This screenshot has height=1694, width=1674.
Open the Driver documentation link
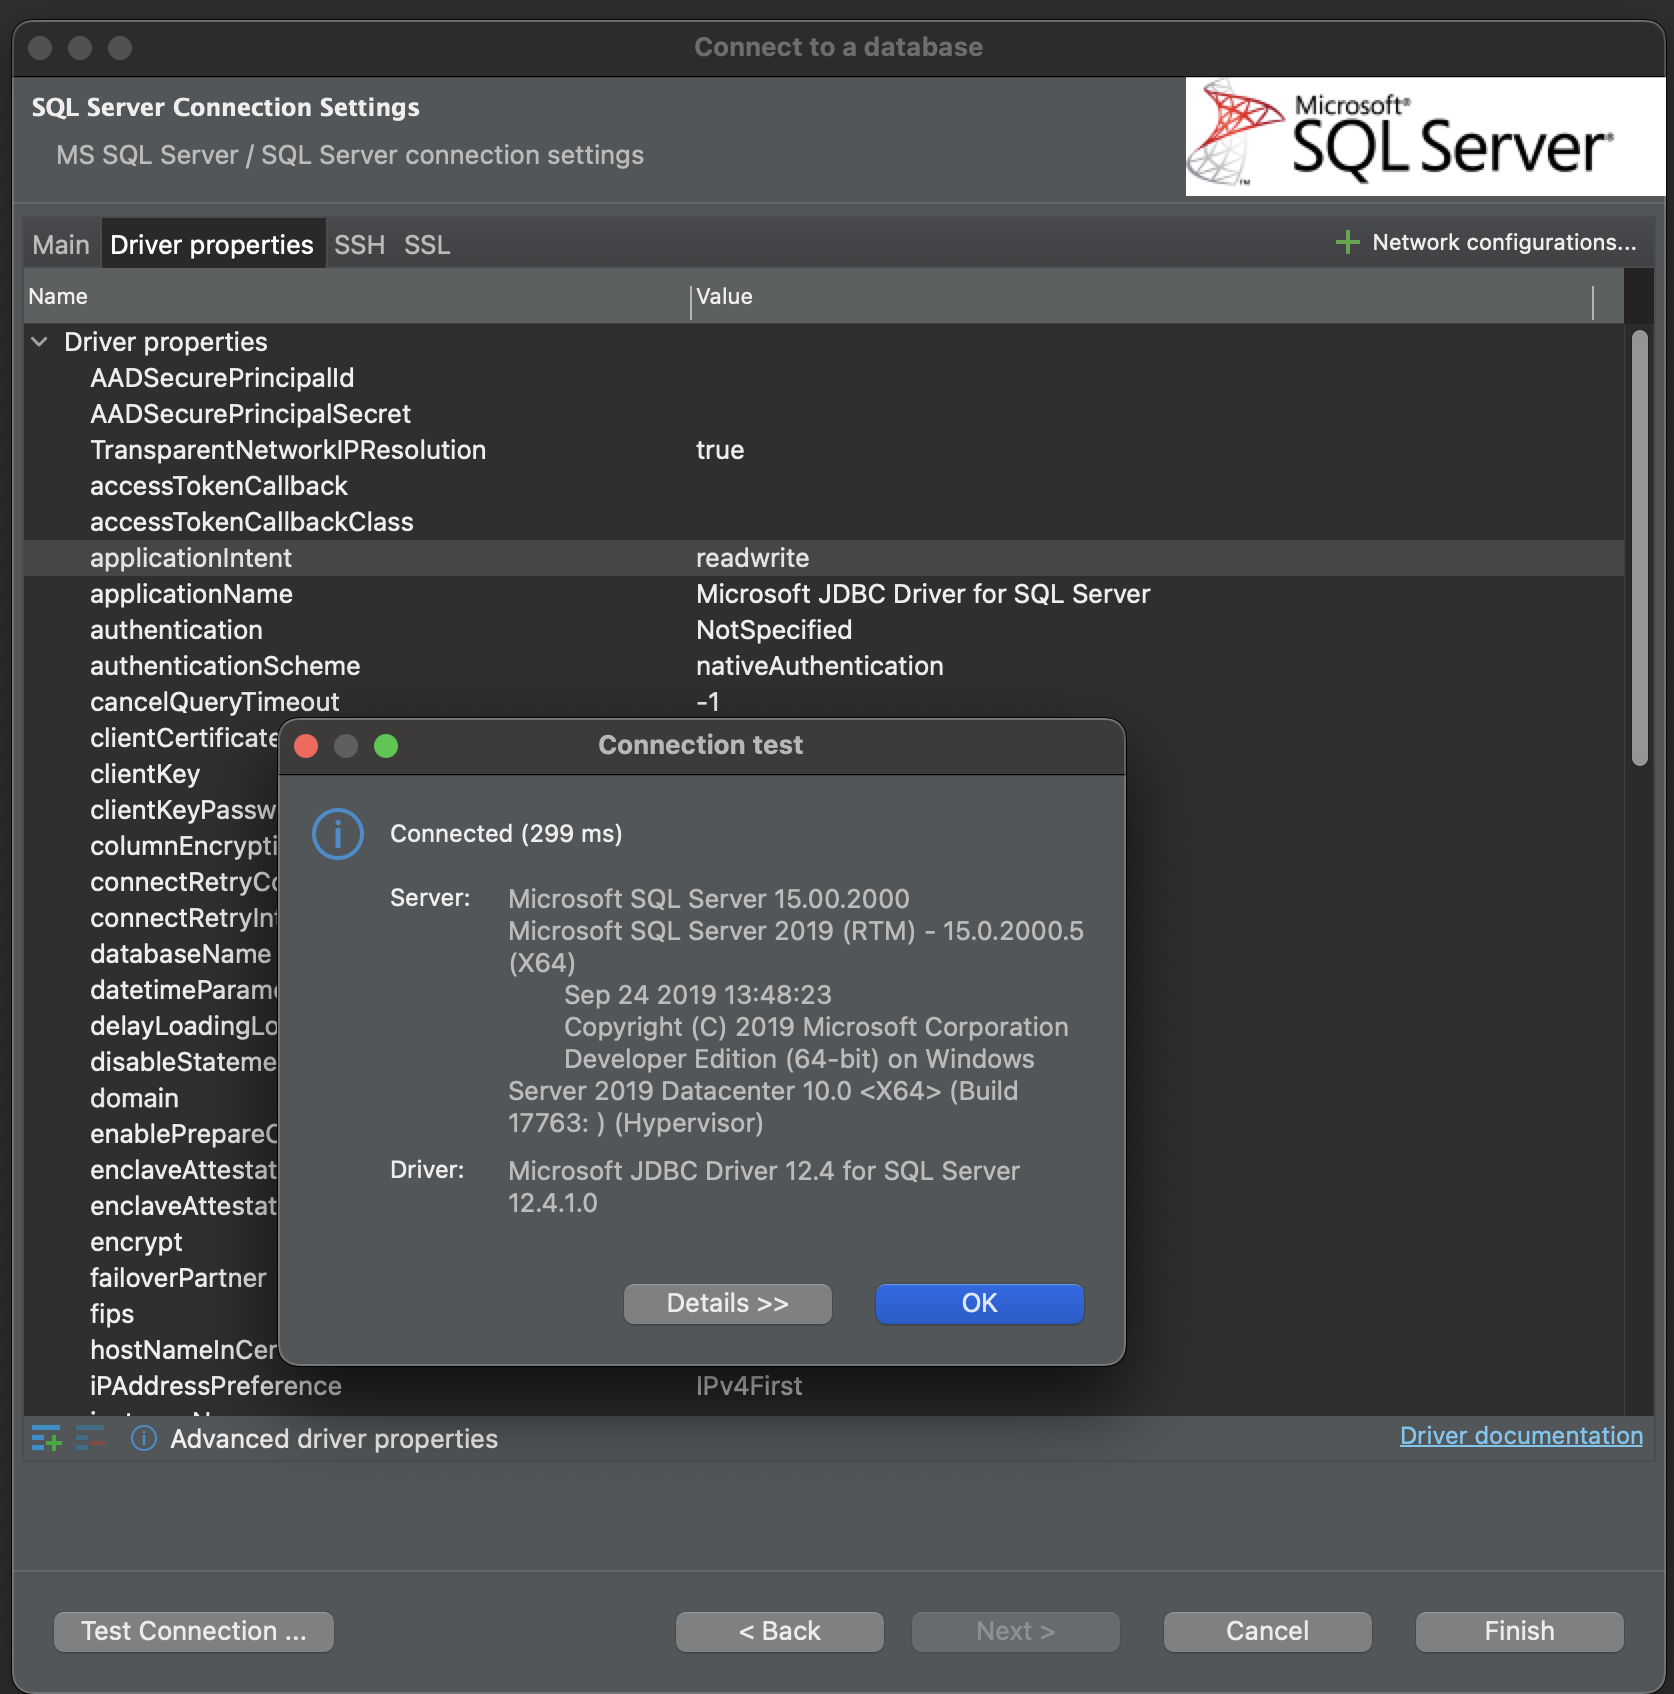(x=1520, y=1436)
